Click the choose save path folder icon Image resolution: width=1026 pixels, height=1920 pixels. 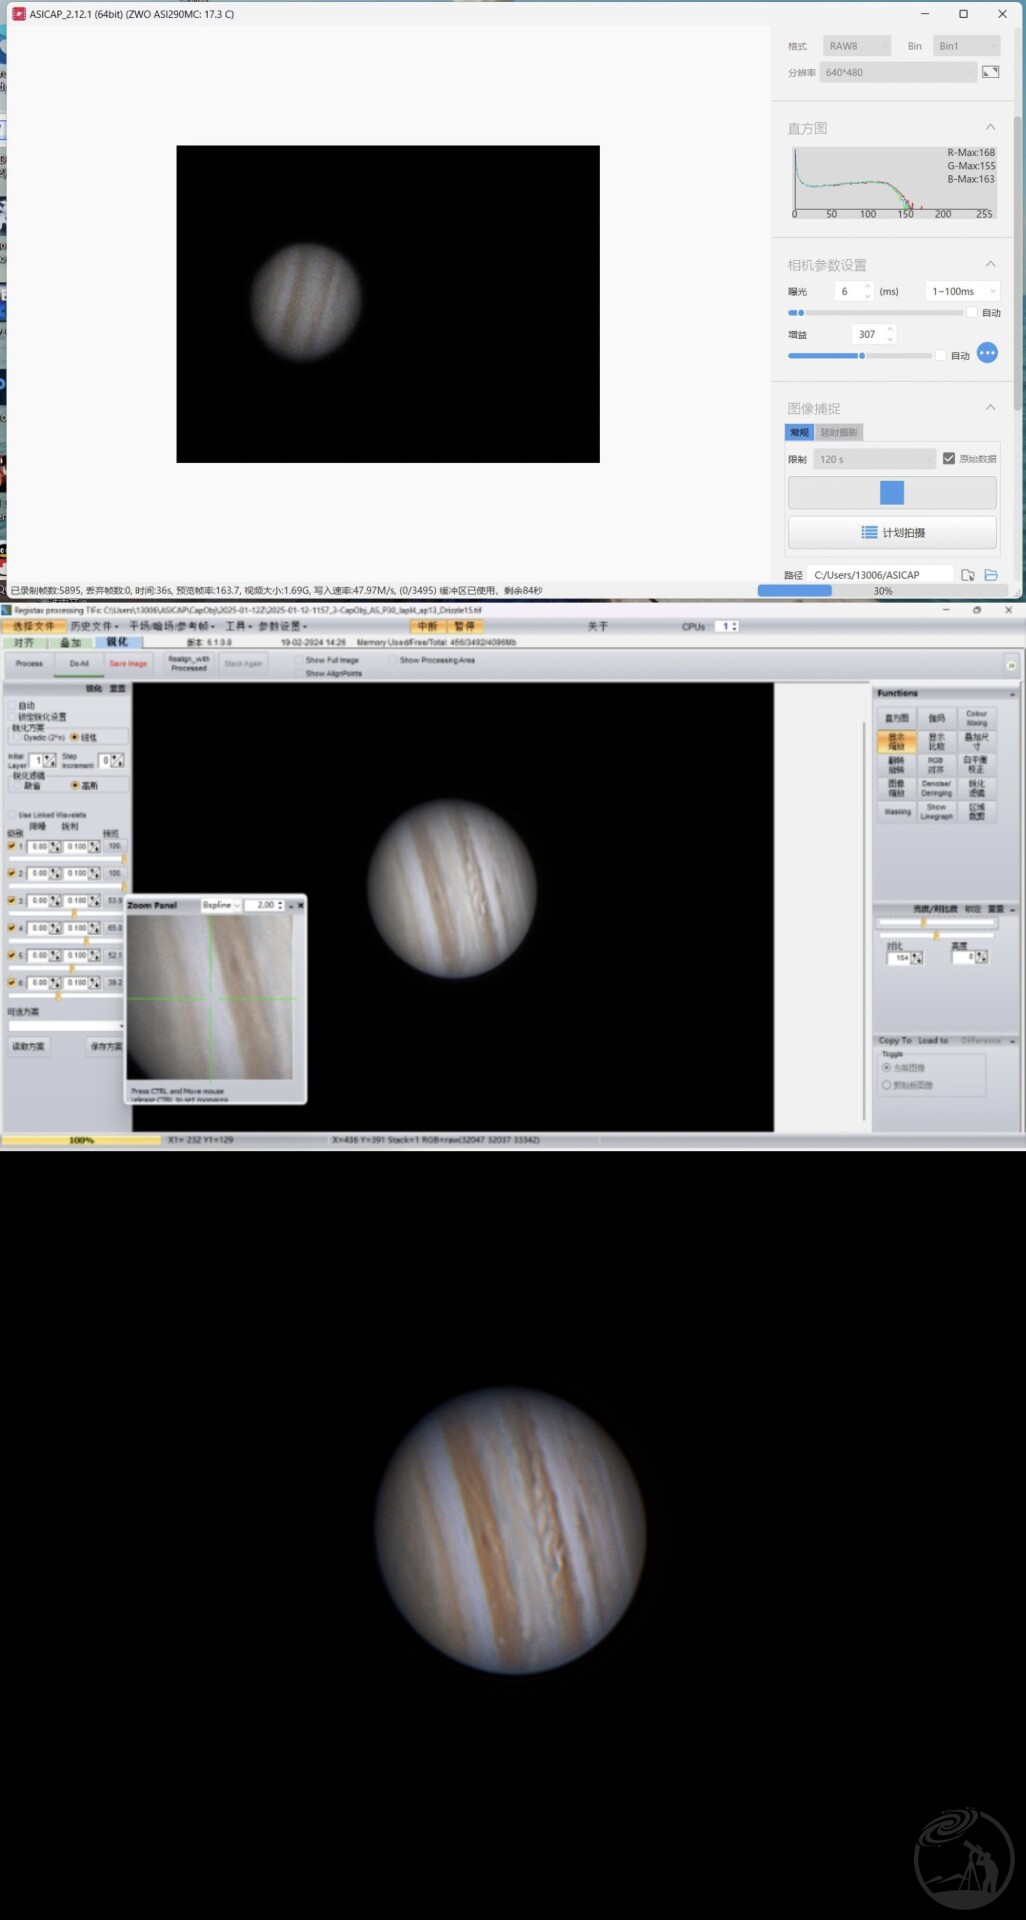coord(968,575)
